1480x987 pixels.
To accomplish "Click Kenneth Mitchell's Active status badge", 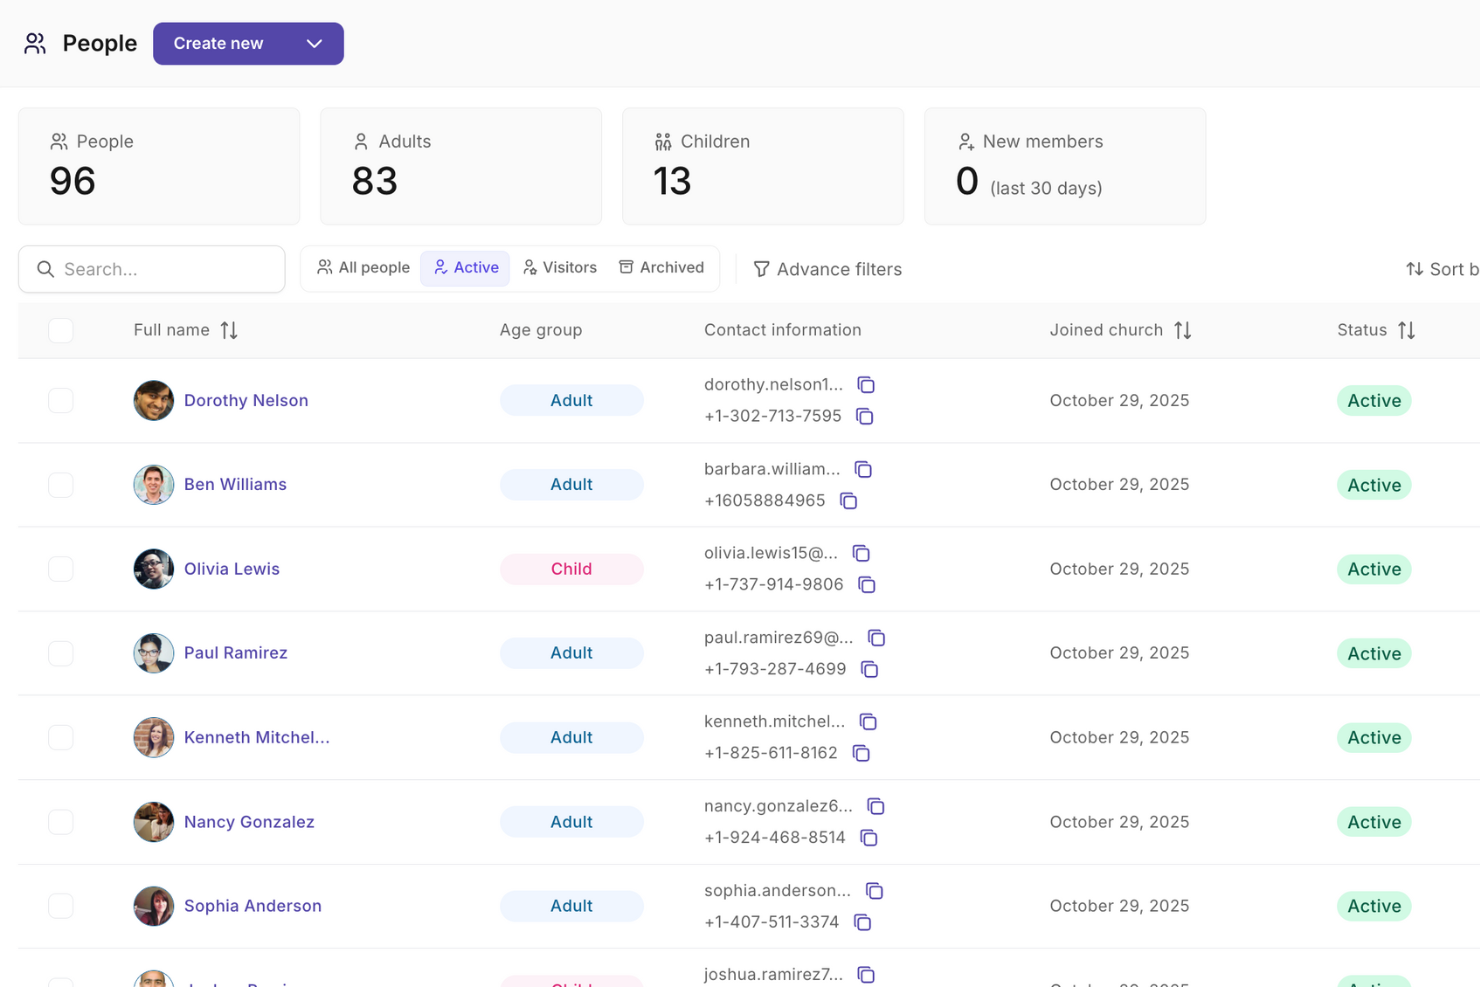I will (1373, 737).
